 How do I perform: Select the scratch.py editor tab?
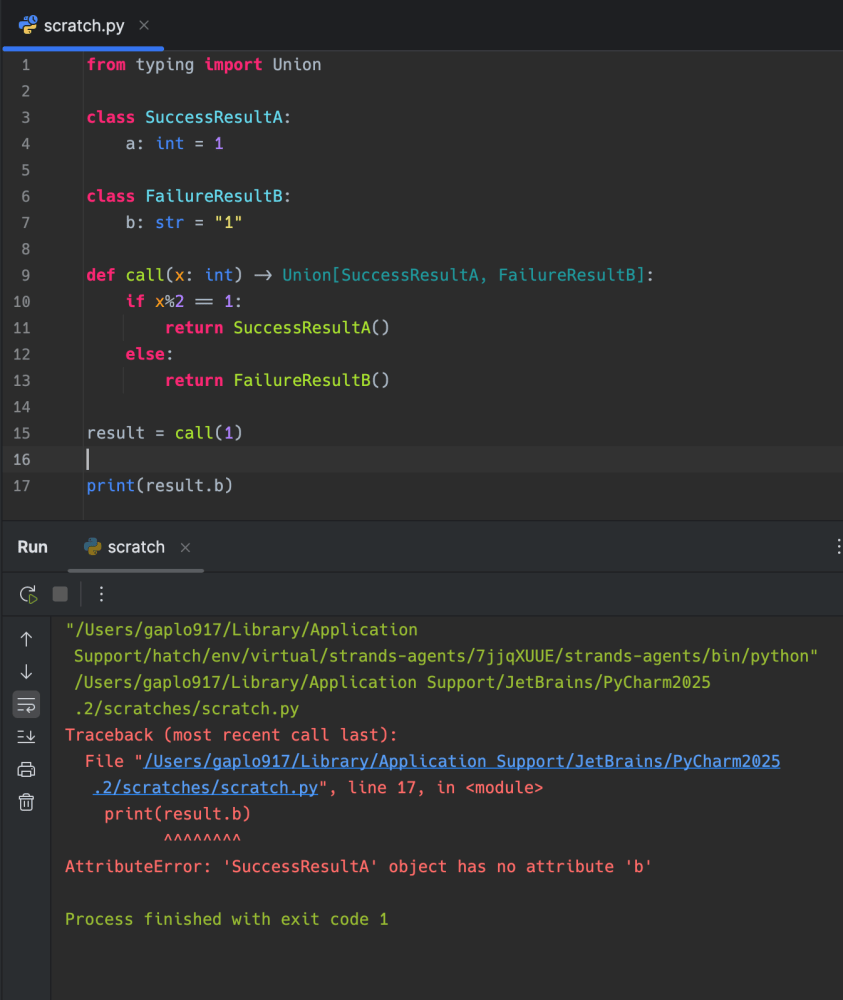(x=84, y=25)
